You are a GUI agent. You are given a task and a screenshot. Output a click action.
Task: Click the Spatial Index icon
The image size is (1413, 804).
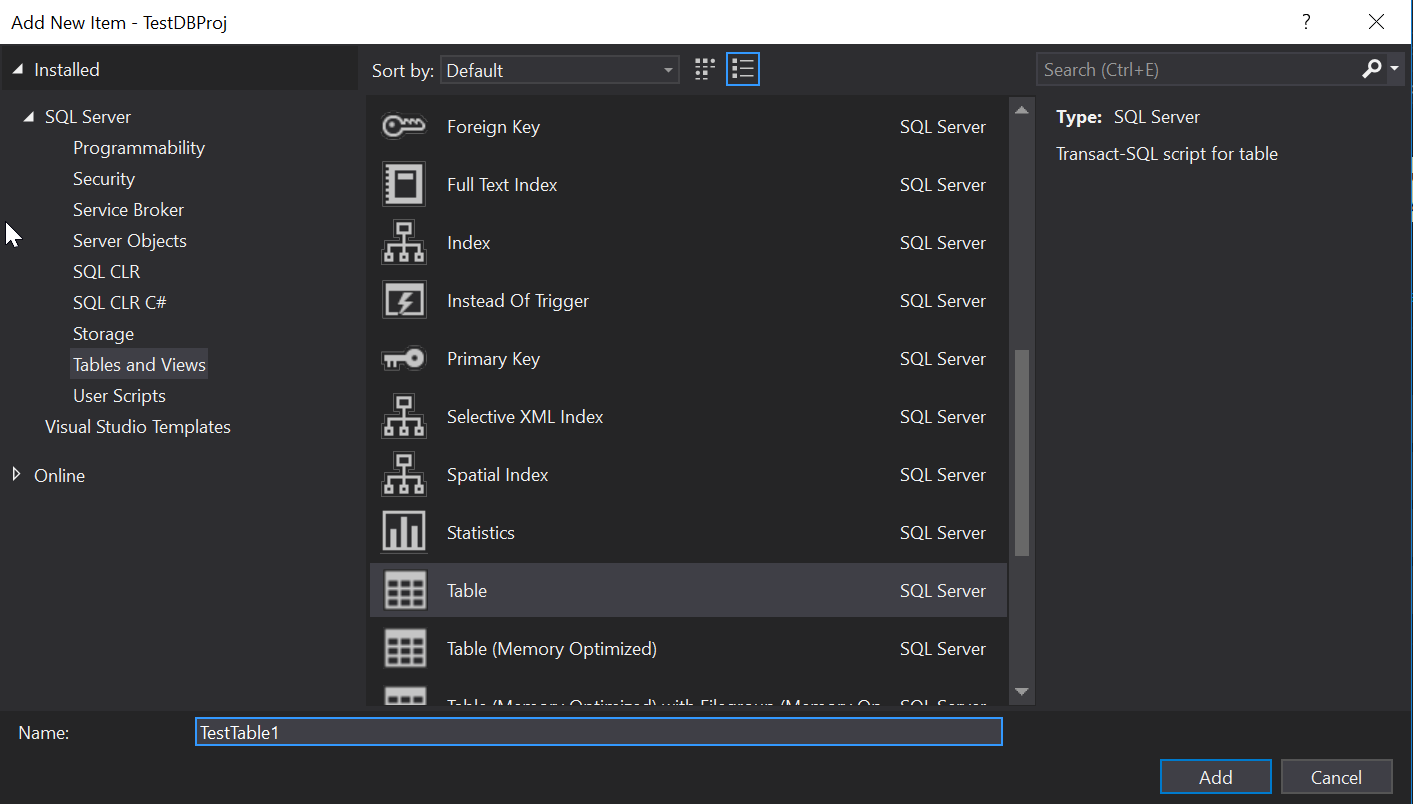404,475
